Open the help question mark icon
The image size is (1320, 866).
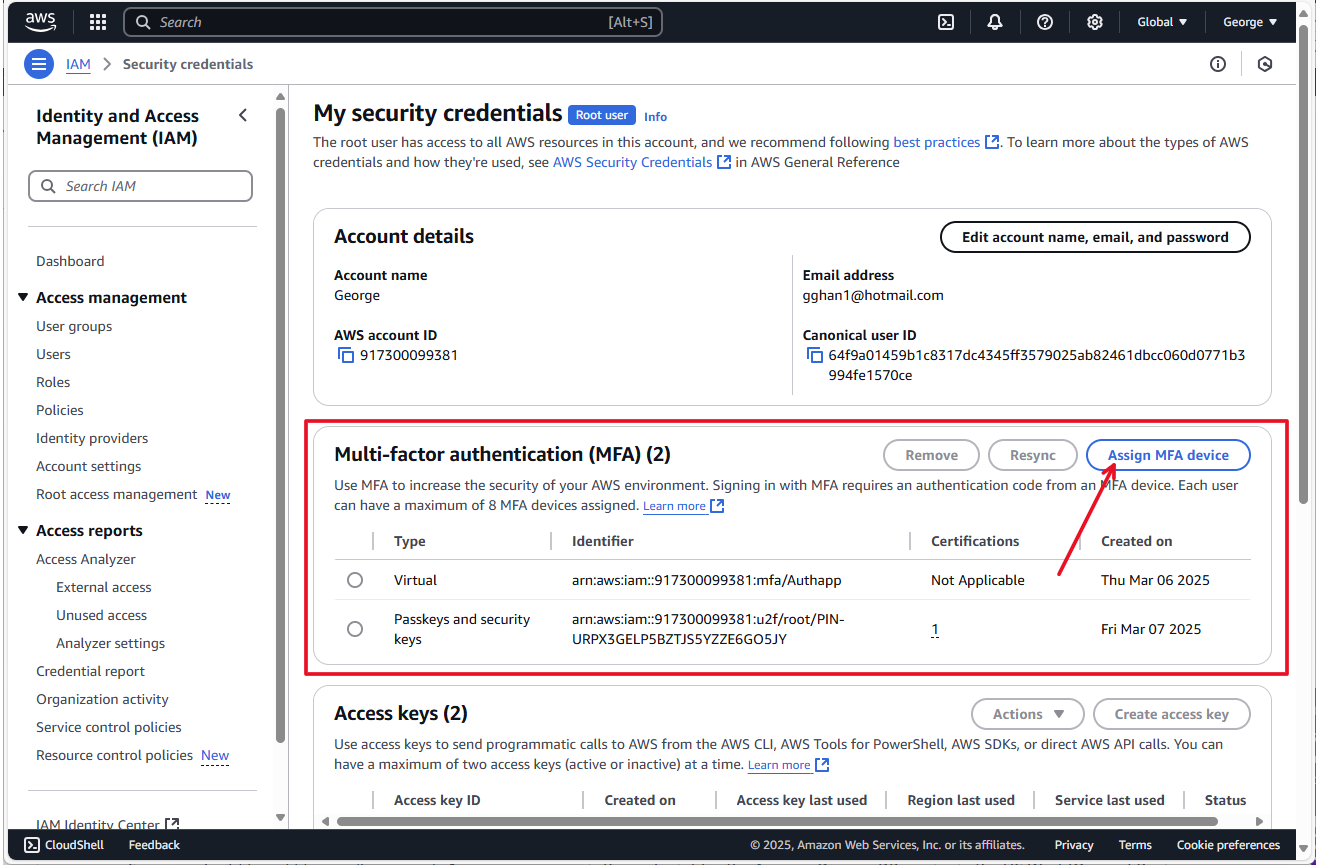click(x=1045, y=22)
